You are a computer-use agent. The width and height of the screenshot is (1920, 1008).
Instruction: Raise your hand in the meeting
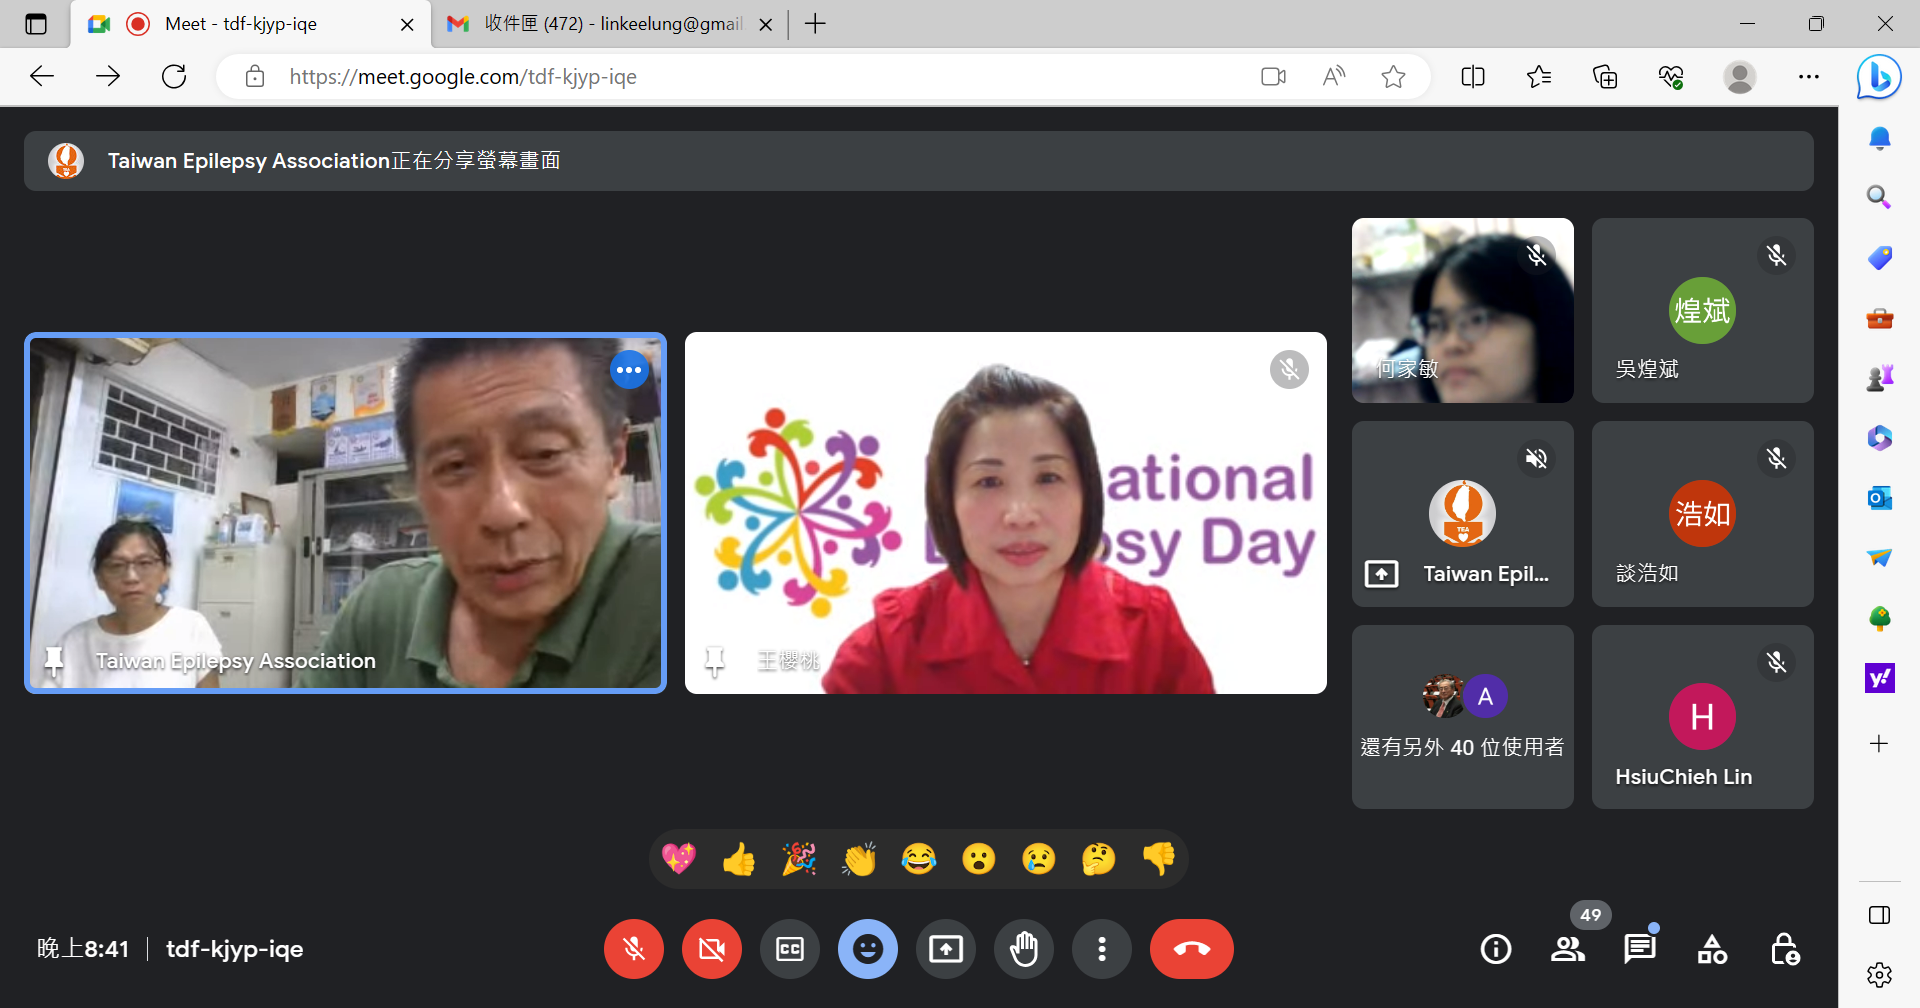pos(1023,949)
